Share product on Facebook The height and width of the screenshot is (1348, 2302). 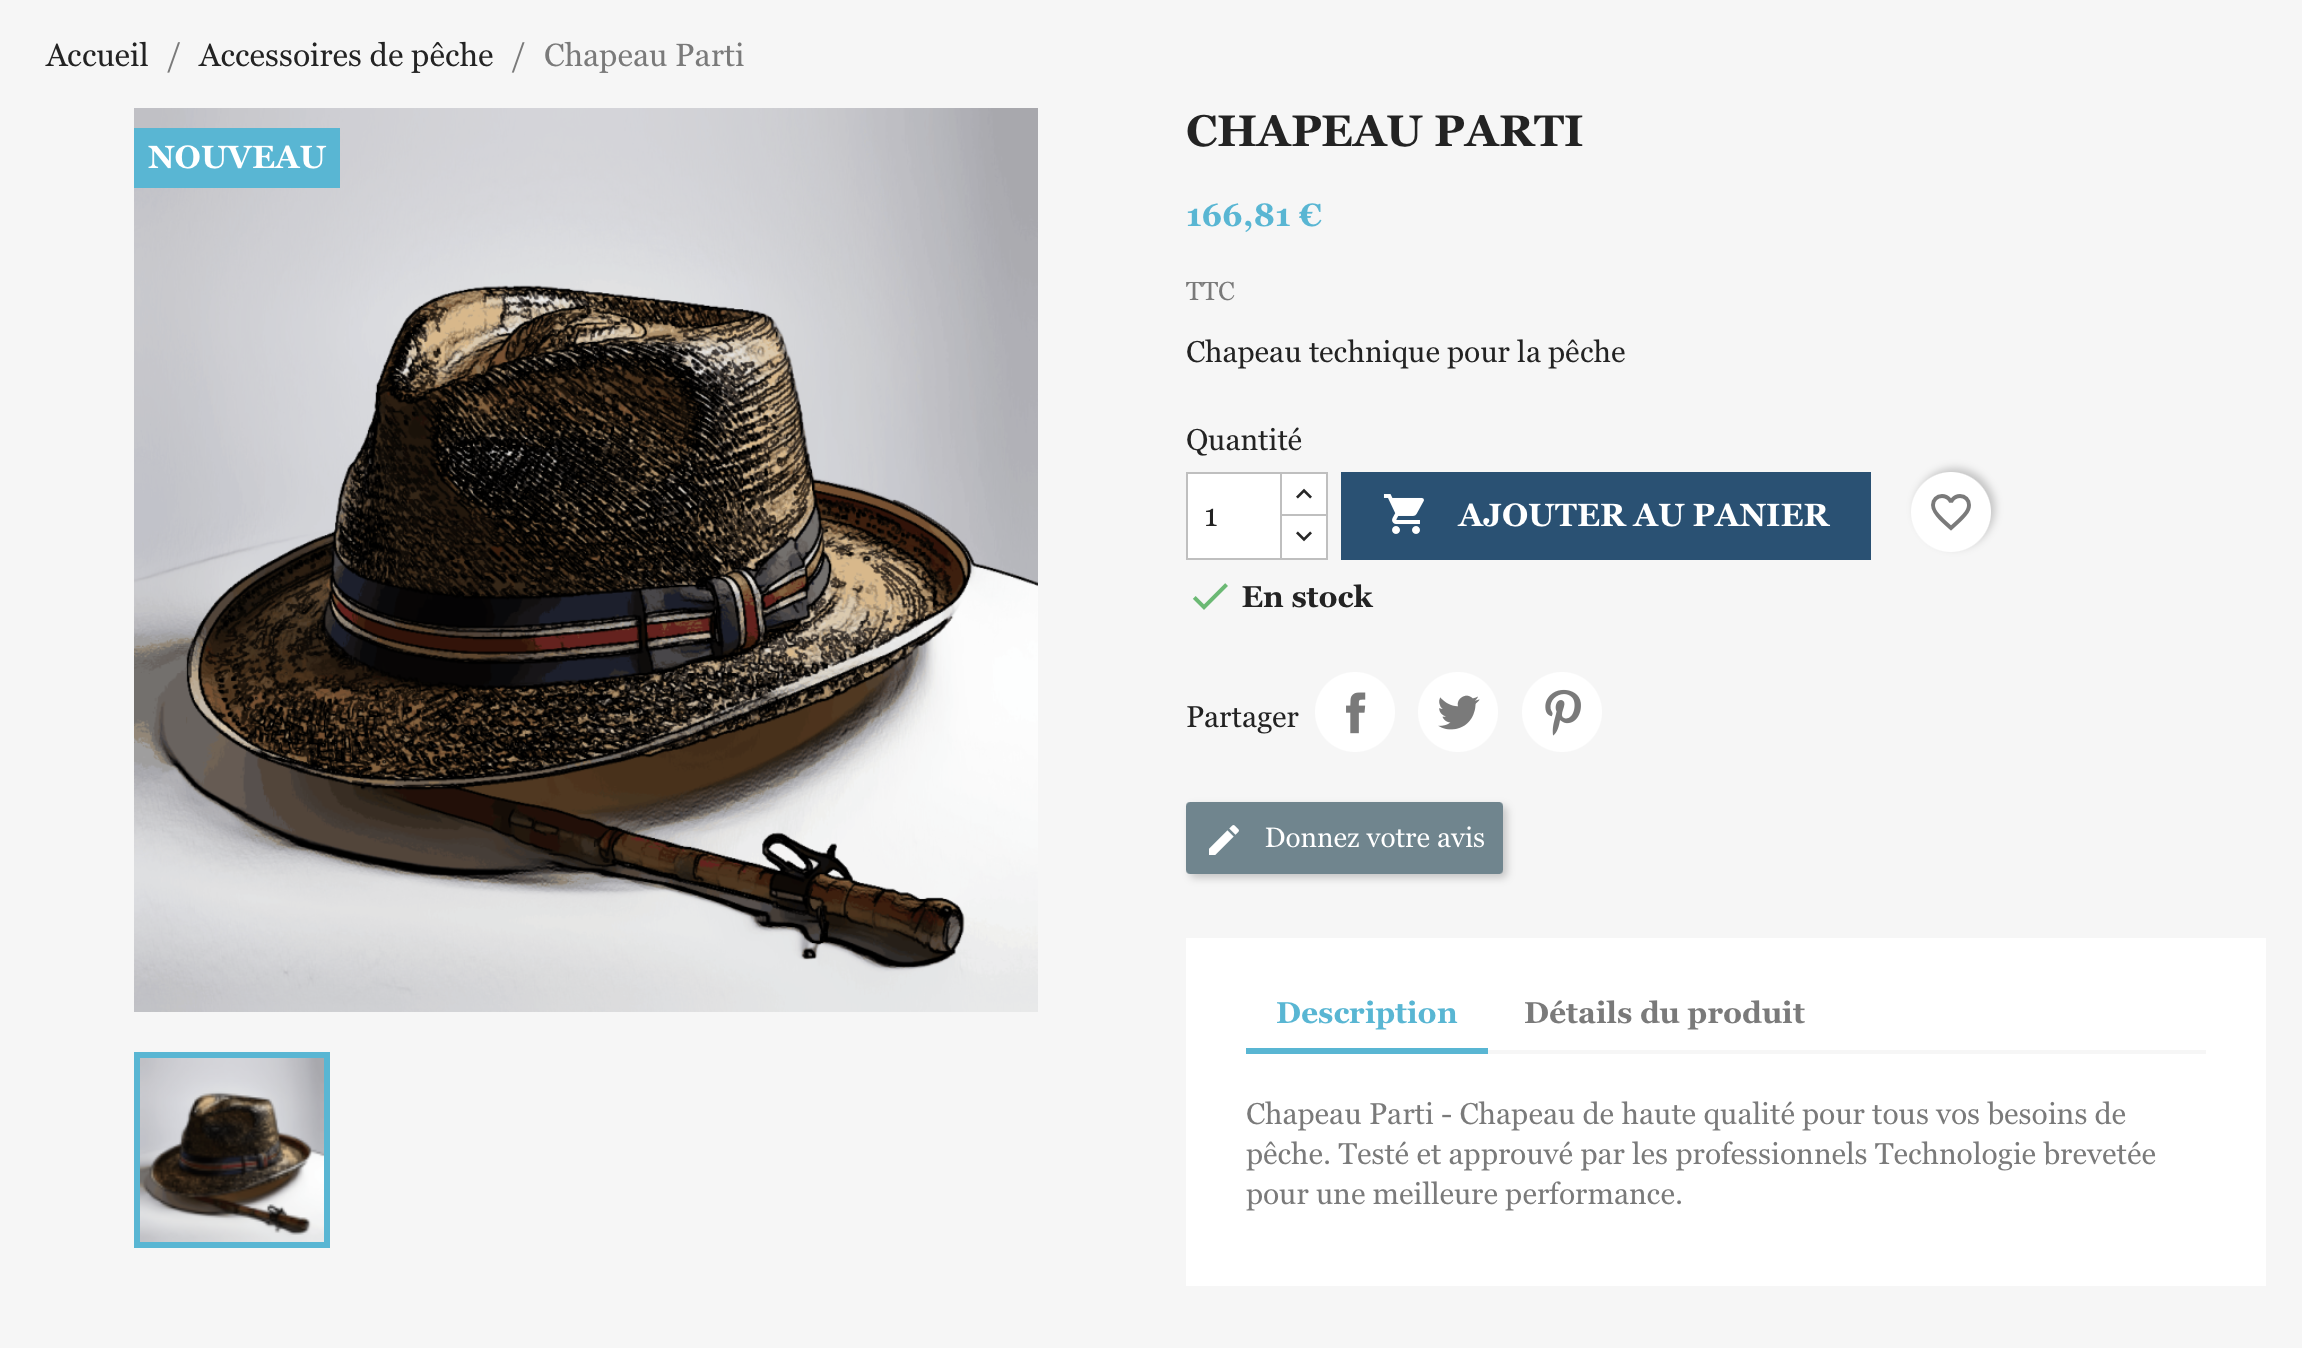[1355, 713]
